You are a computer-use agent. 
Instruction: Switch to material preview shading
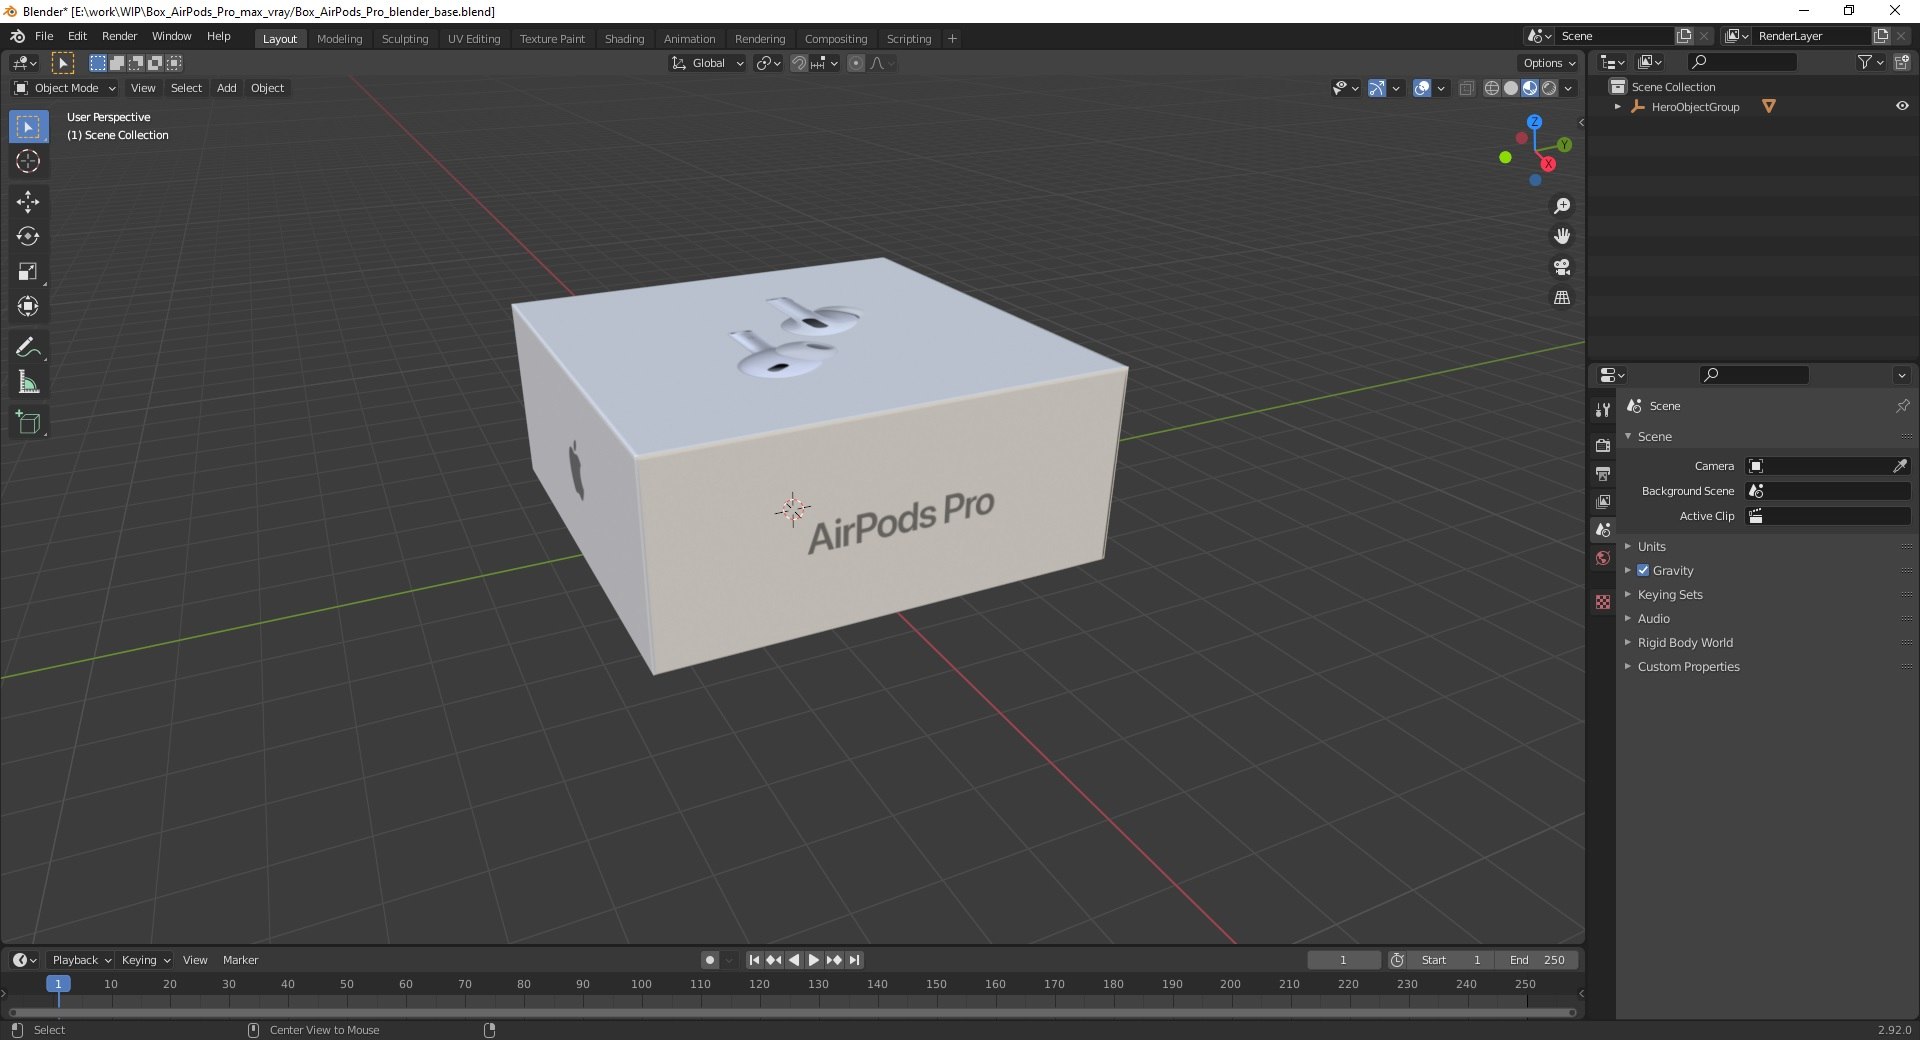[x=1529, y=88]
